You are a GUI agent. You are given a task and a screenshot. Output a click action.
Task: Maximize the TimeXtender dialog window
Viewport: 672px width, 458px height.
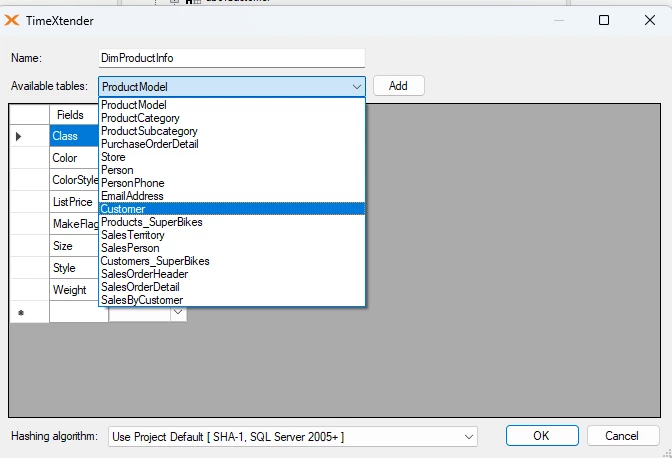(x=604, y=20)
